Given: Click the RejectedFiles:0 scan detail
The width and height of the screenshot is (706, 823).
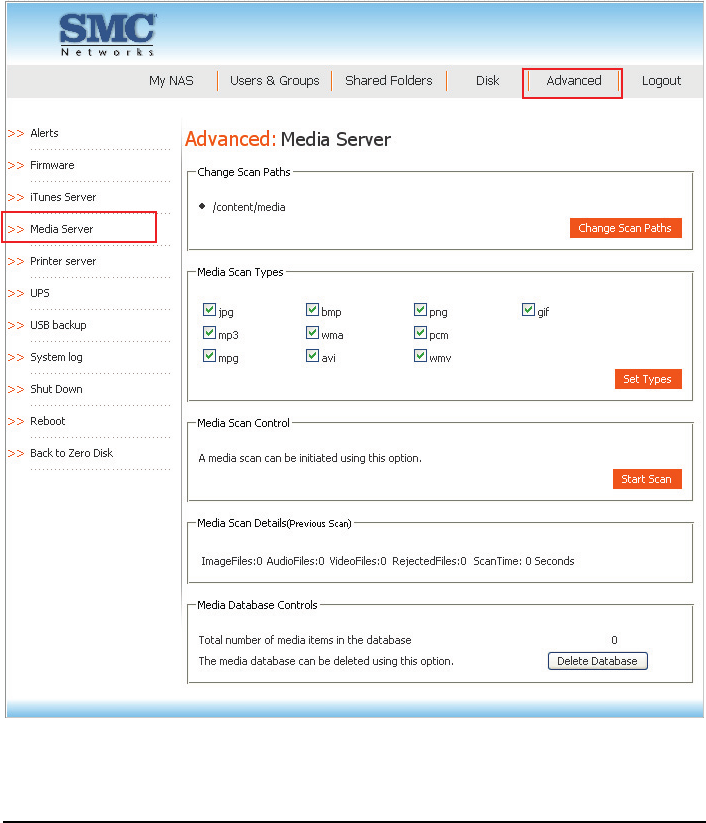Looking at the screenshot, I should click(429, 561).
